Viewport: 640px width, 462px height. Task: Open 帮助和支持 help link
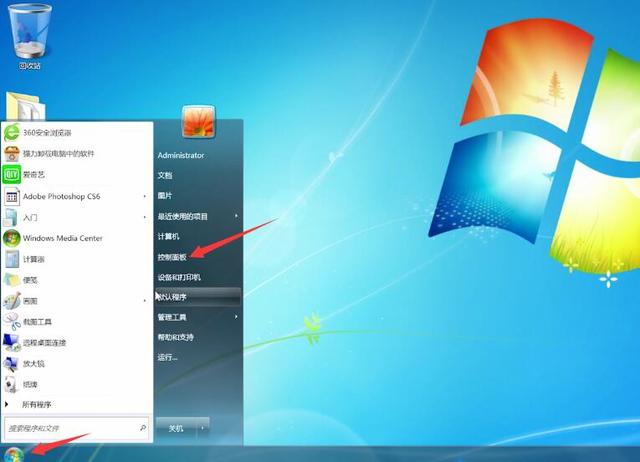[177, 337]
